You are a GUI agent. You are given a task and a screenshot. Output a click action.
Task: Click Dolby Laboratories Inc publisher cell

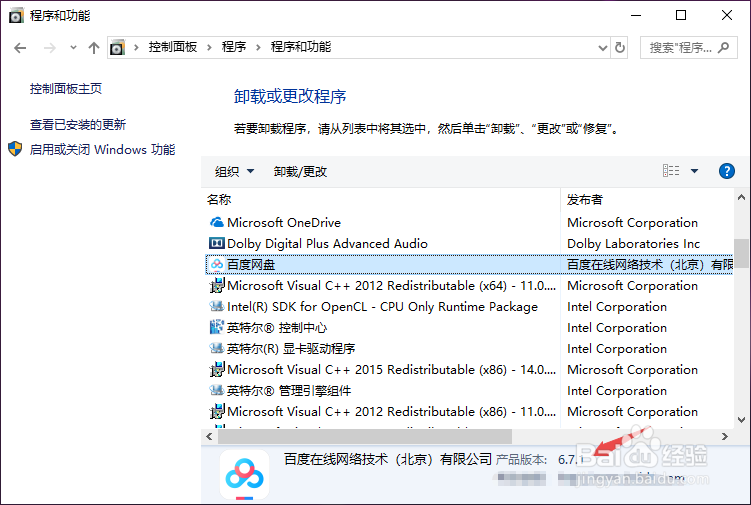click(633, 244)
